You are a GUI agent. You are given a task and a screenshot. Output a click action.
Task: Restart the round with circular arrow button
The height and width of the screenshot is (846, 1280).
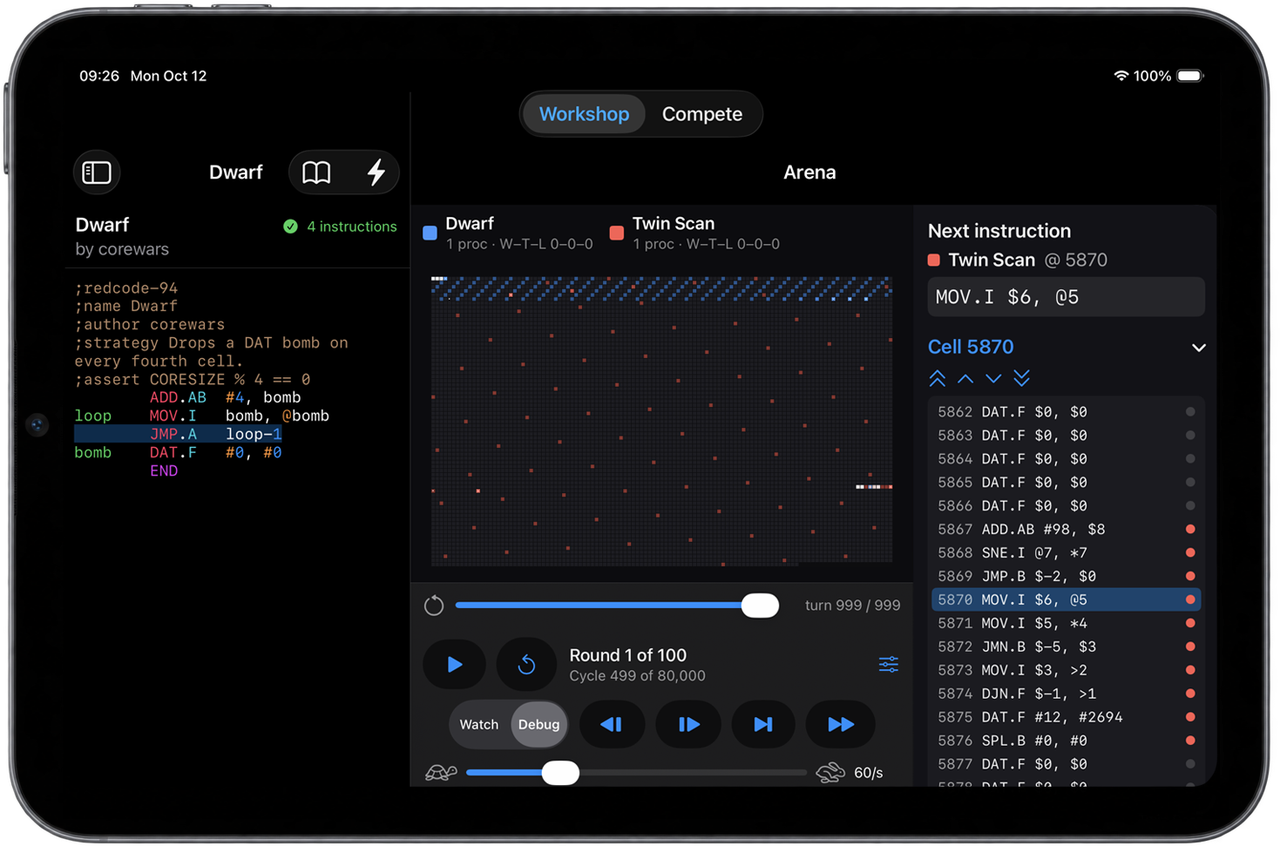coord(527,665)
